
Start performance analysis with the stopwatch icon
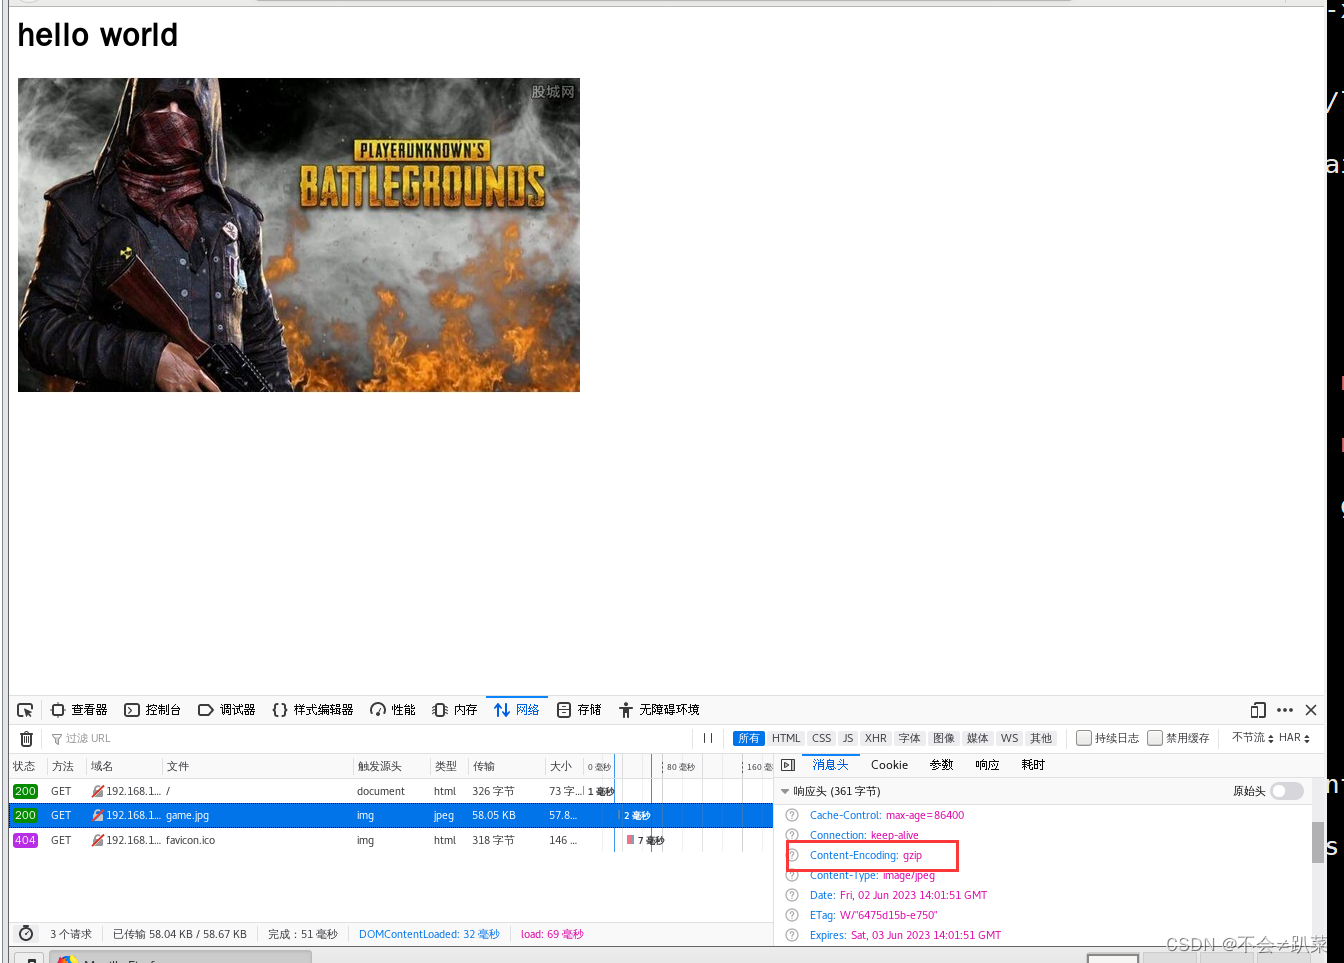[x=27, y=934]
